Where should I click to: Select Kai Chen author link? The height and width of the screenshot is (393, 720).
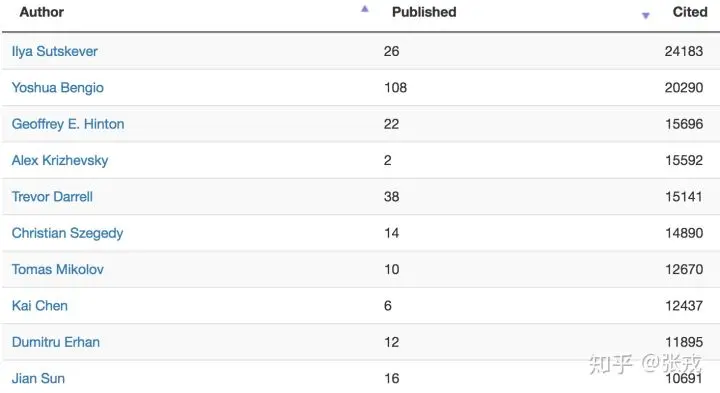tap(39, 305)
